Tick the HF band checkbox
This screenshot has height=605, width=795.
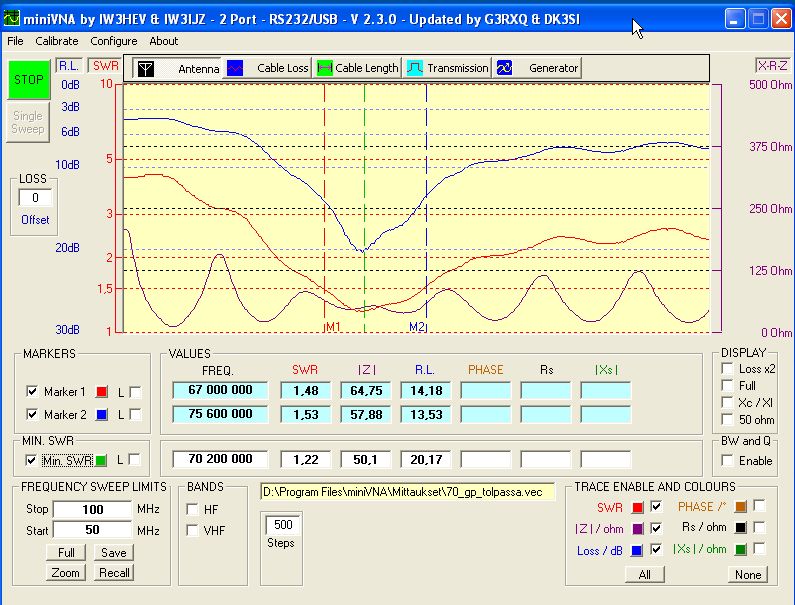pos(192,509)
